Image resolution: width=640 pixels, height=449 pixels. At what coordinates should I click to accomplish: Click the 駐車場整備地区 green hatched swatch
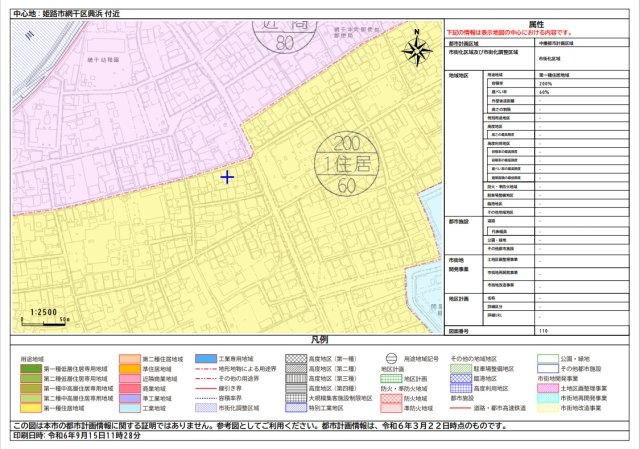(x=461, y=369)
